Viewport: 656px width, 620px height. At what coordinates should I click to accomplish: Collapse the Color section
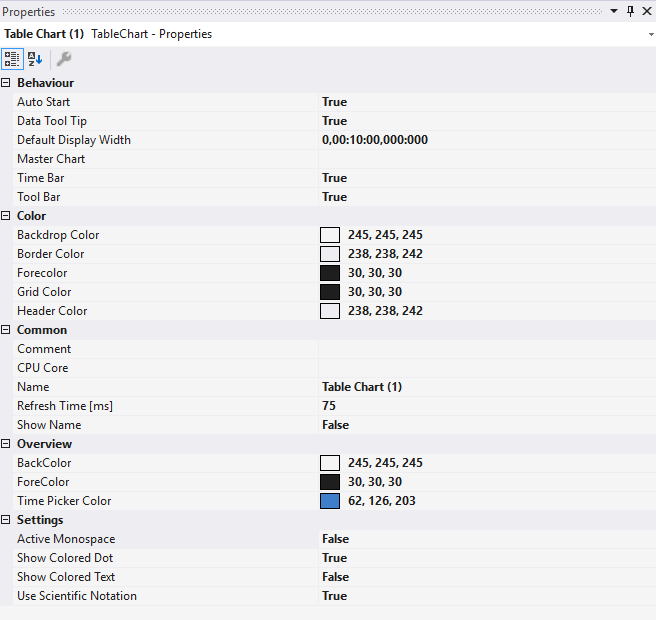pos(7,216)
